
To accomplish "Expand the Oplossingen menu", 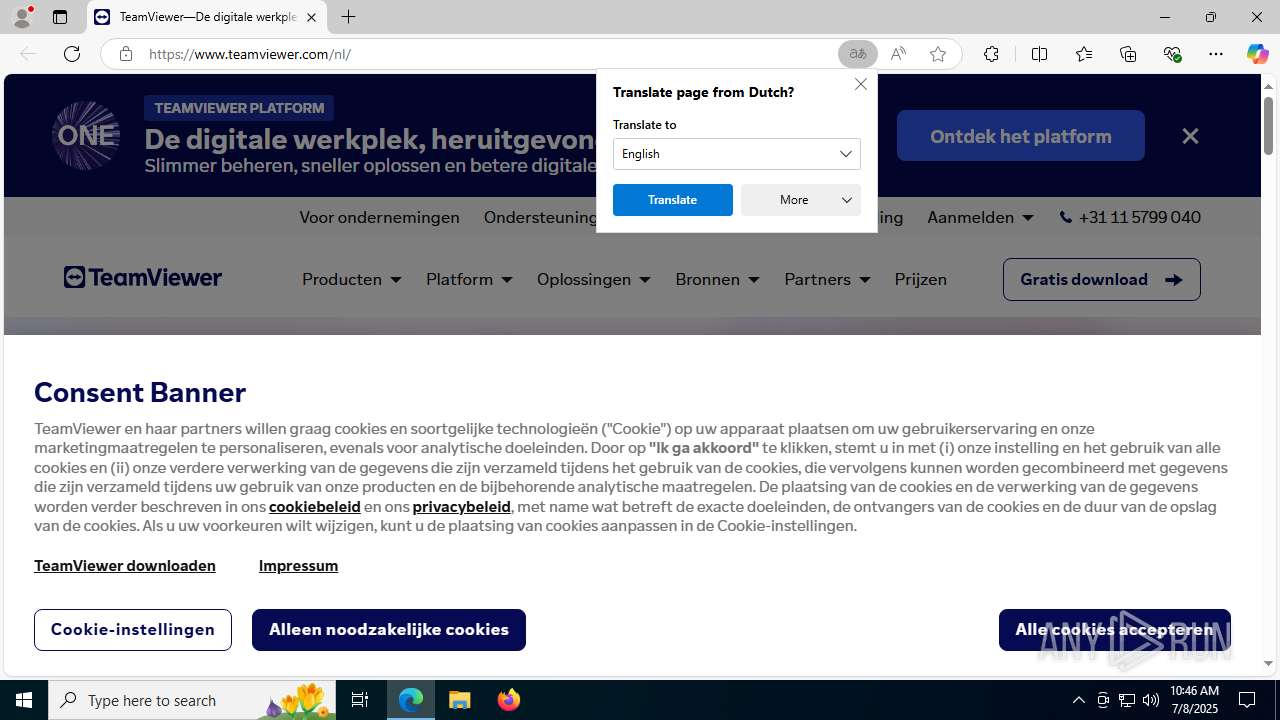I will [594, 279].
